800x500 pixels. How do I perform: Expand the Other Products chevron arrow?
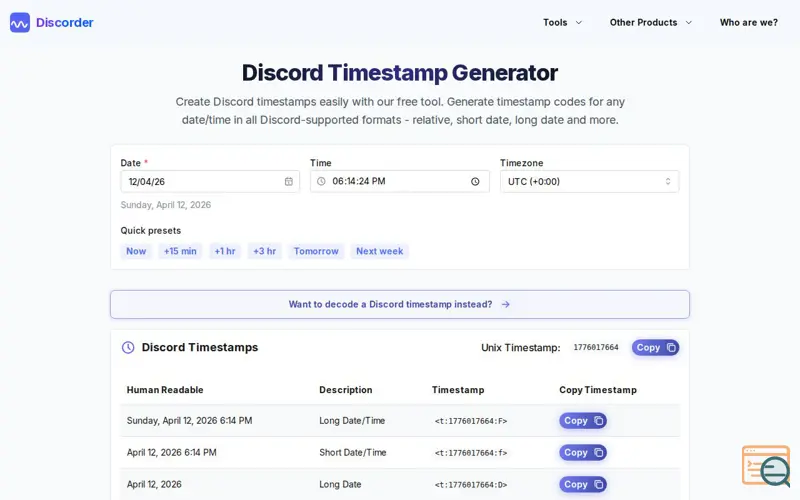(689, 22)
